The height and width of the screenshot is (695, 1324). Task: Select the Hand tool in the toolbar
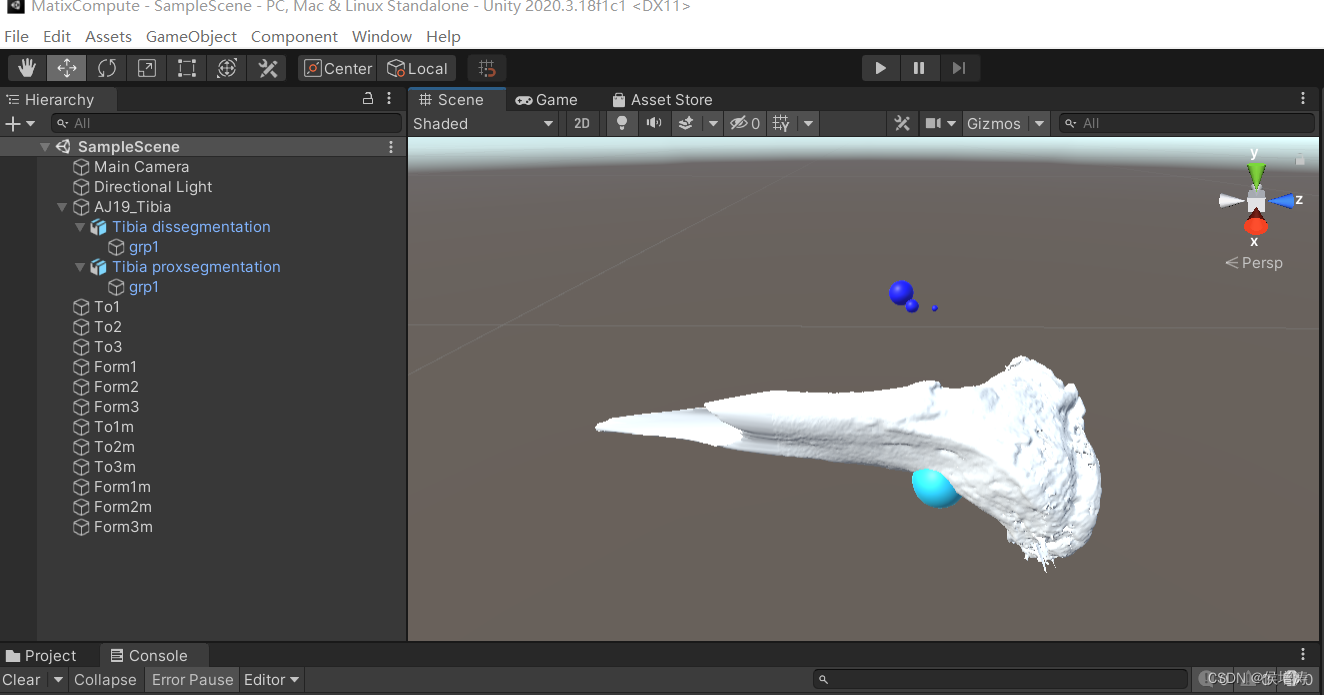tap(26, 67)
